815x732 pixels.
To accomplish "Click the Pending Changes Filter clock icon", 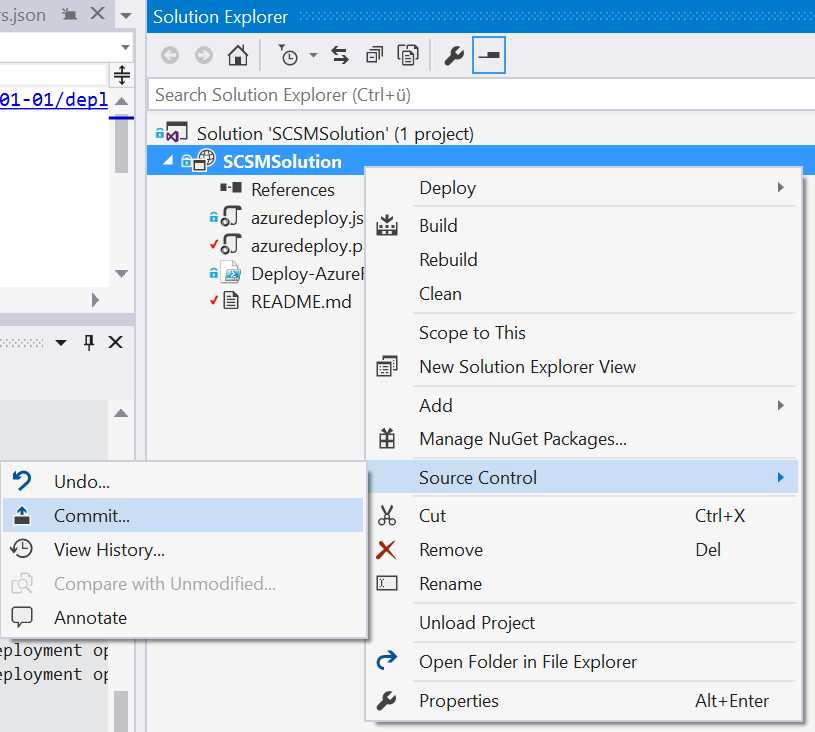I will 288,56.
